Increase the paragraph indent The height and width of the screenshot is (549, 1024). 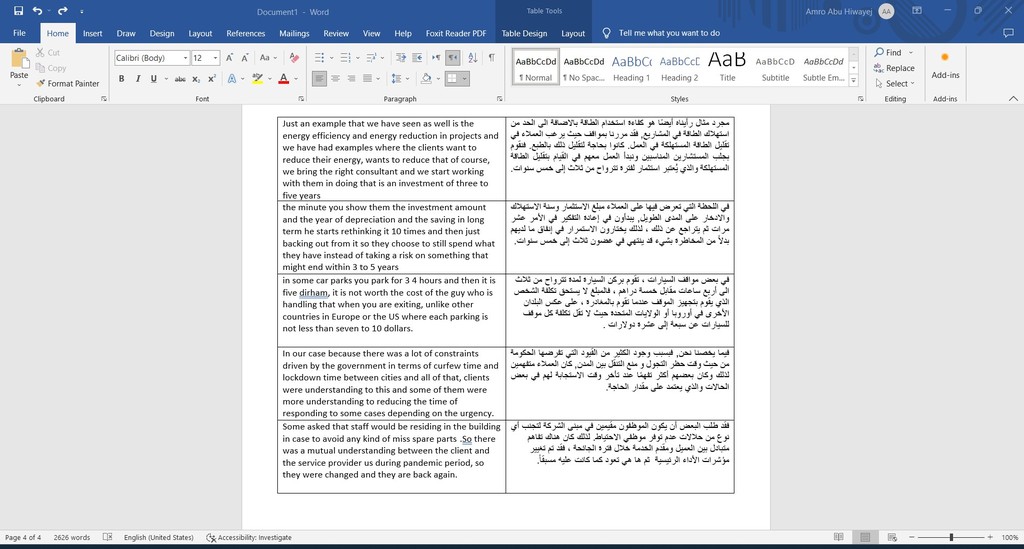point(417,58)
